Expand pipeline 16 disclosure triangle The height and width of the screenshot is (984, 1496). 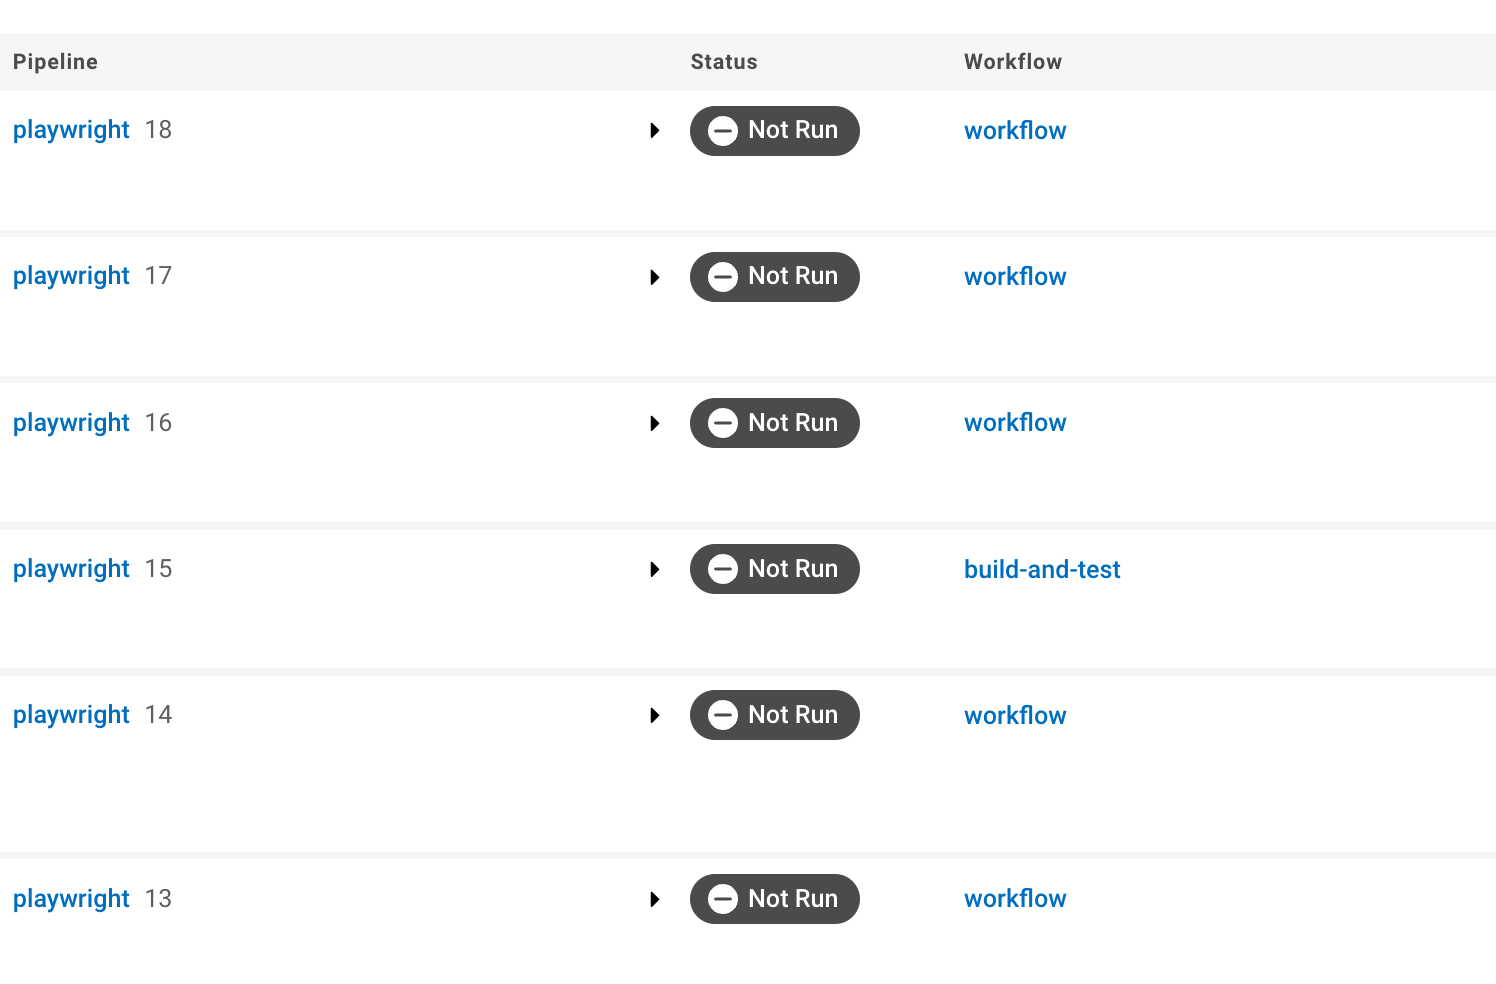pos(655,423)
